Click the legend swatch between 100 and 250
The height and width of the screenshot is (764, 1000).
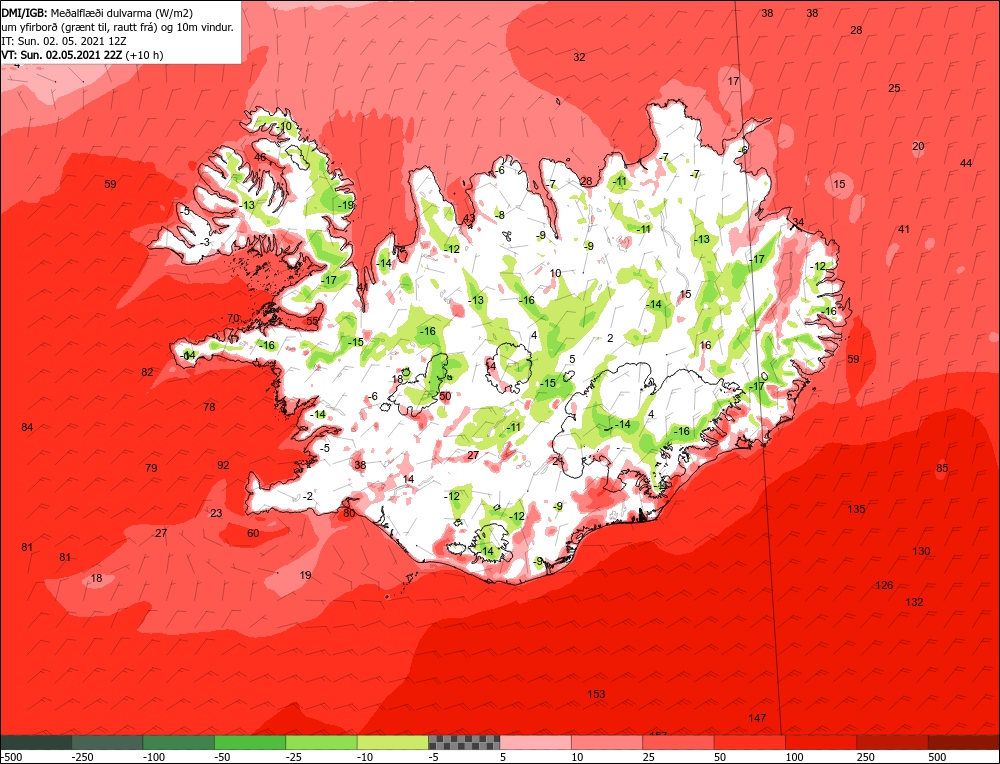click(x=821, y=742)
